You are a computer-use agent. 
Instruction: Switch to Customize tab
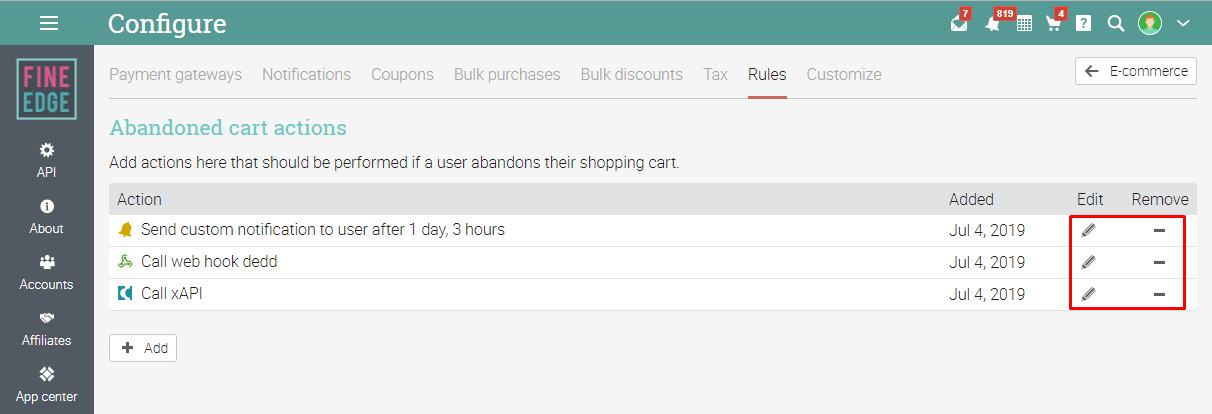[x=844, y=74]
